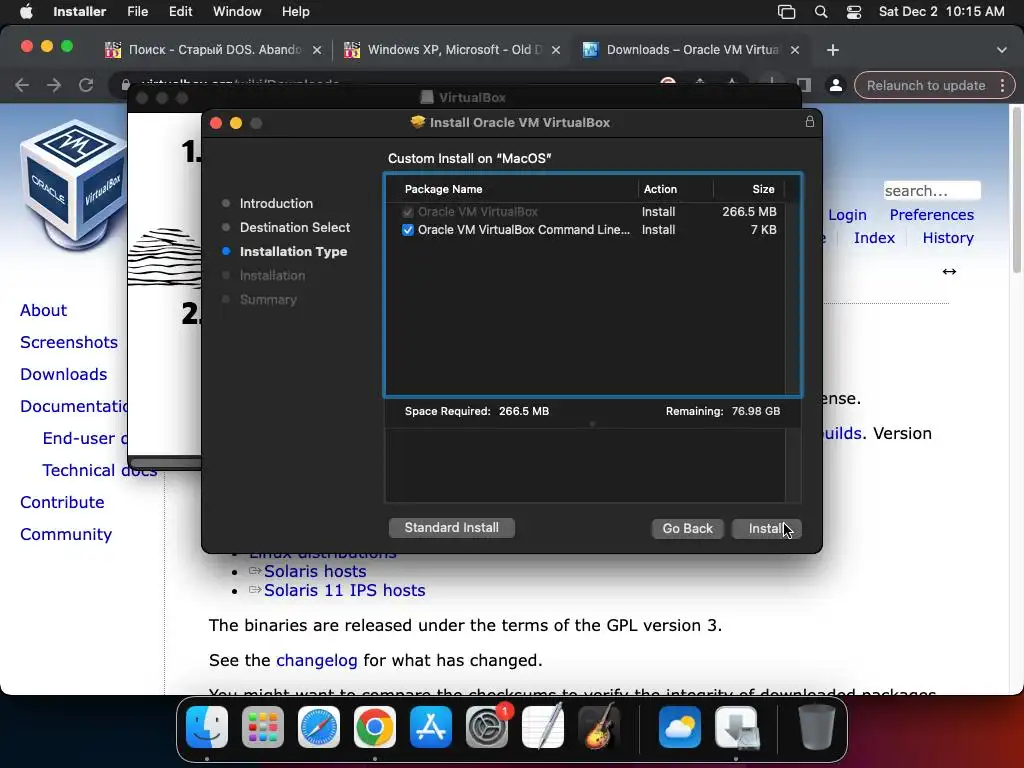Click the Index link
Image resolution: width=1024 pixels, height=768 pixels.
click(x=874, y=238)
